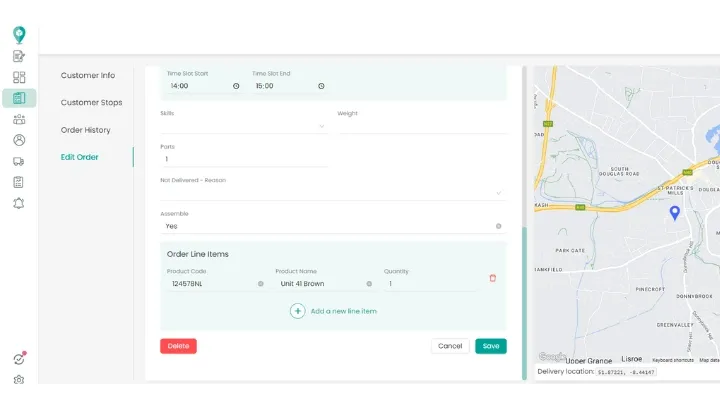Open the team members icon in sidebar
This screenshot has height=405, width=720.
(x=19, y=119)
